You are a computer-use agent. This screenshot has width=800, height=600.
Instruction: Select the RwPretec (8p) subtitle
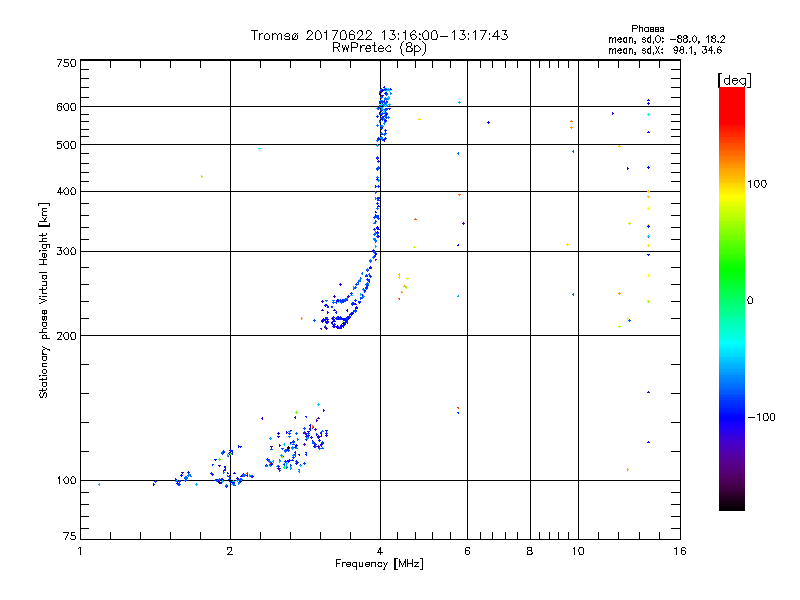coord(379,47)
